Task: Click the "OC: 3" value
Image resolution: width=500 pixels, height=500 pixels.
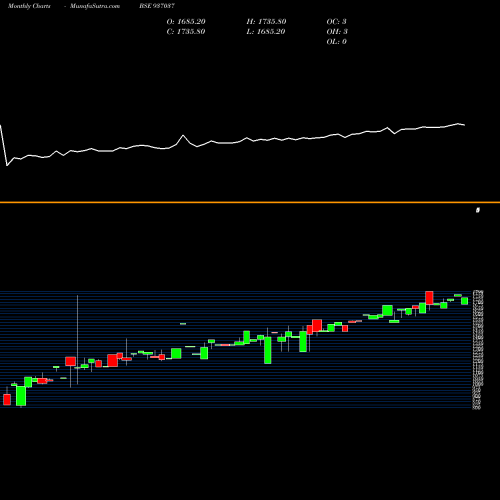Action: click(337, 22)
